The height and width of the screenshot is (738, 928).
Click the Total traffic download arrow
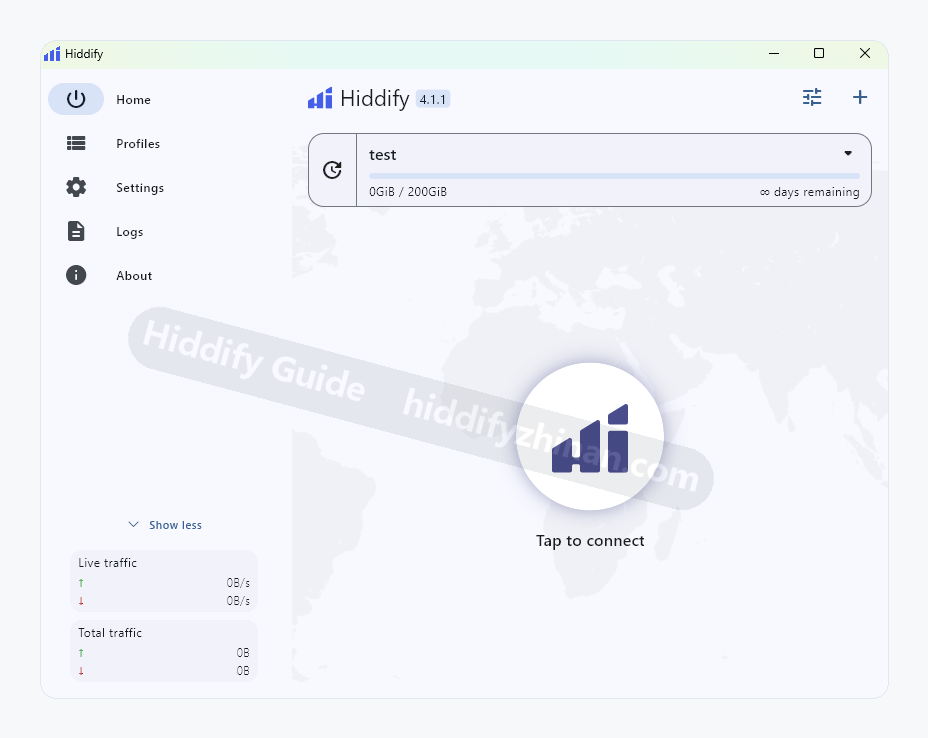point(81,671)
